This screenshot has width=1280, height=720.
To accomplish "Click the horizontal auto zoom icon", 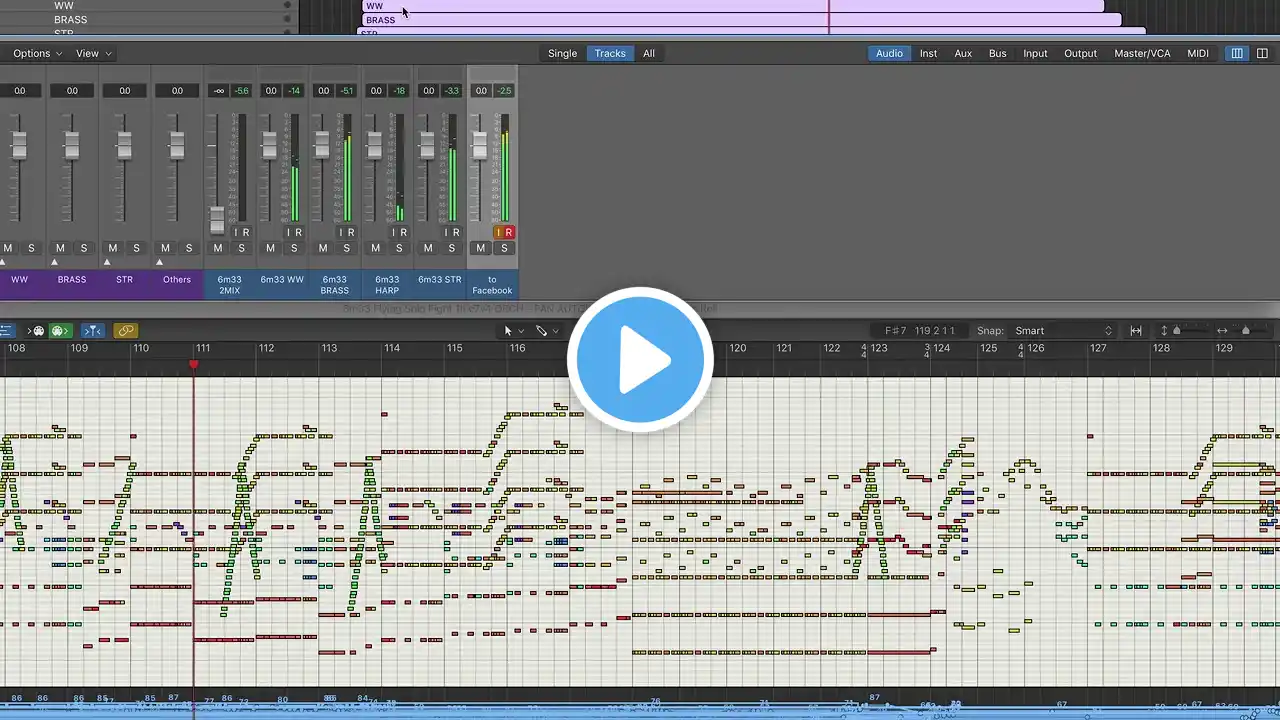I will 1136,331.
